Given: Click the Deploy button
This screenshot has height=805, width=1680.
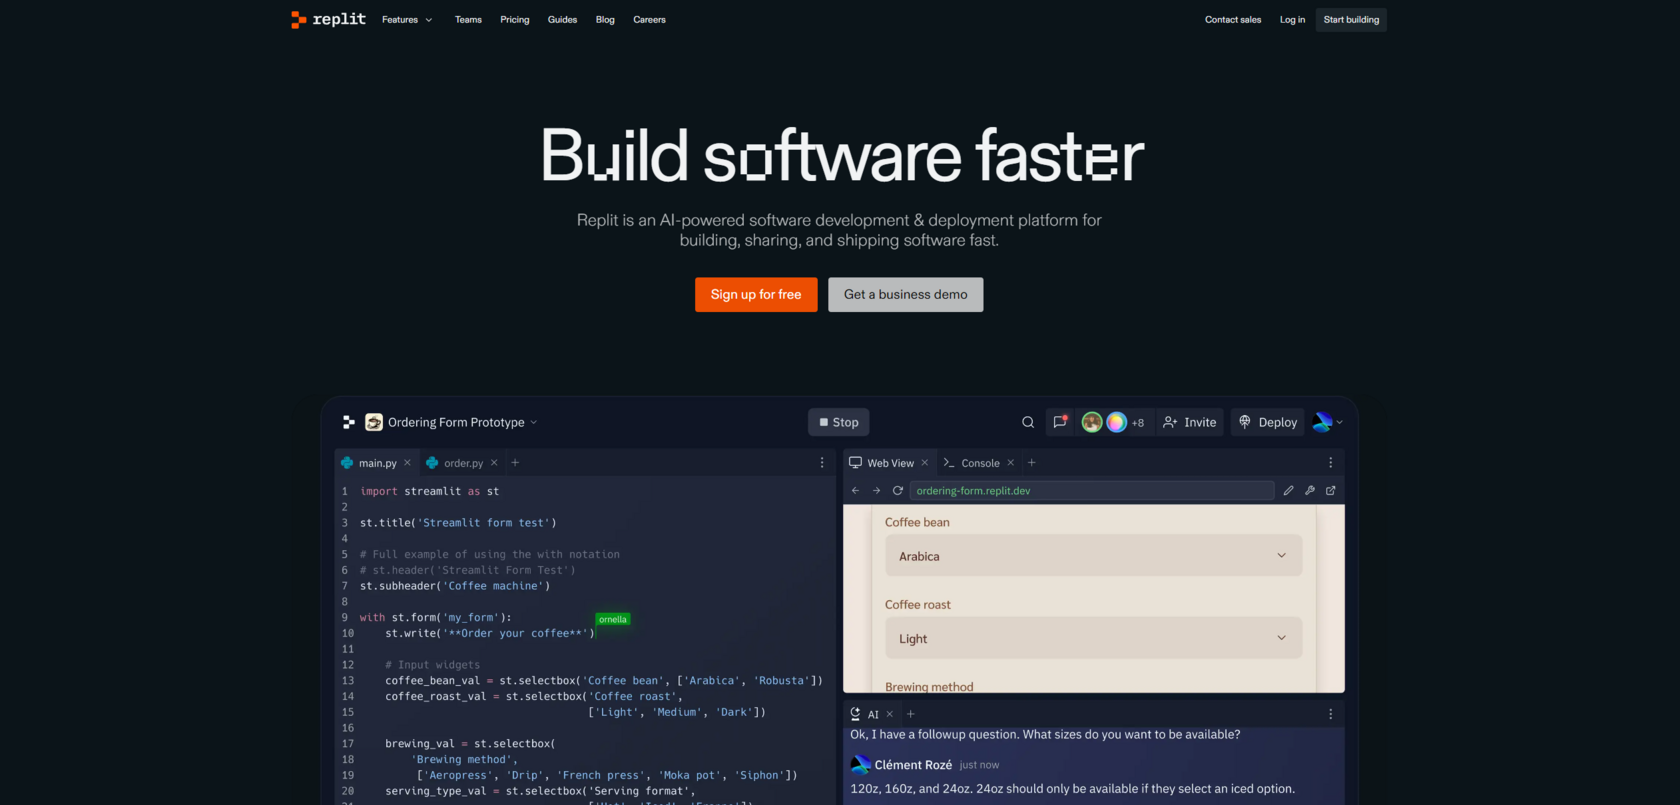Looking at the screenshot, I should (x=1268, y=422).
